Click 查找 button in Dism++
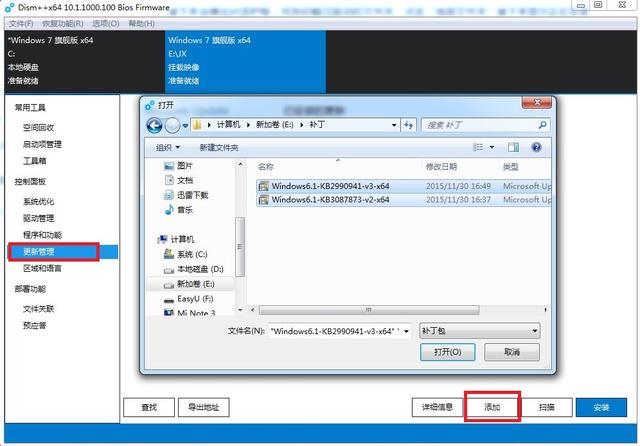Image resolution: width=640 pixels, height=446 pixels. click(149, 407)
